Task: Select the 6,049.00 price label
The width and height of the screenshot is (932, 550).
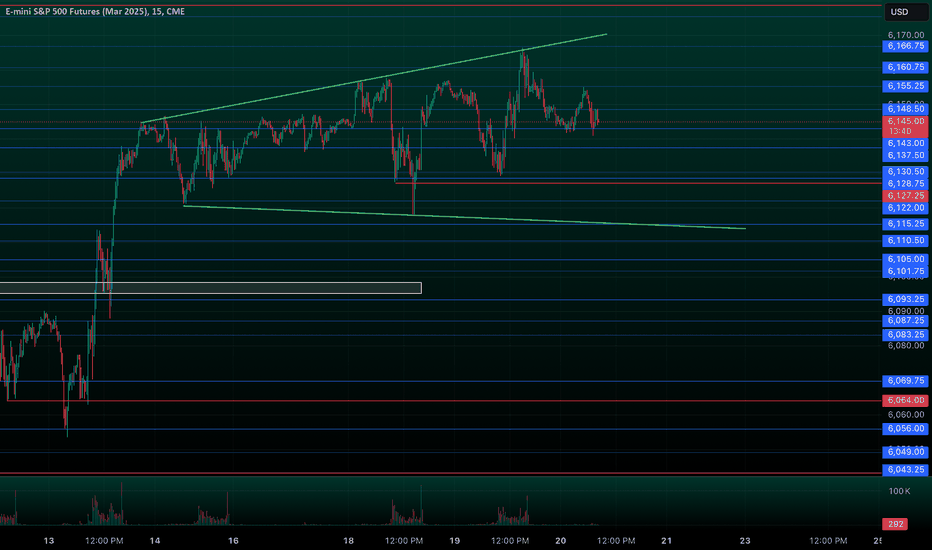Action: coord(905,452)
